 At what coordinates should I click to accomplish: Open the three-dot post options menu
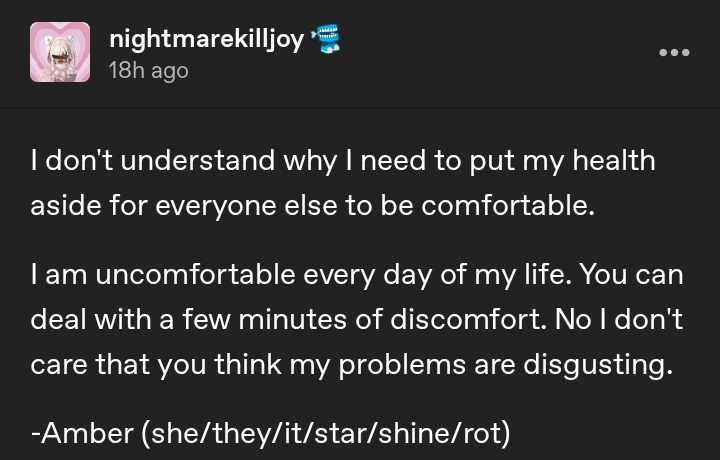click(674, 52)
